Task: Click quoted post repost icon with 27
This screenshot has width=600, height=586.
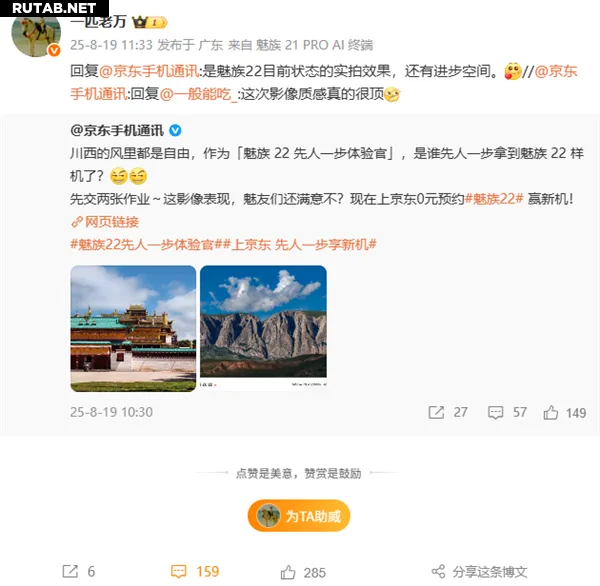Action: pos(436,412)
